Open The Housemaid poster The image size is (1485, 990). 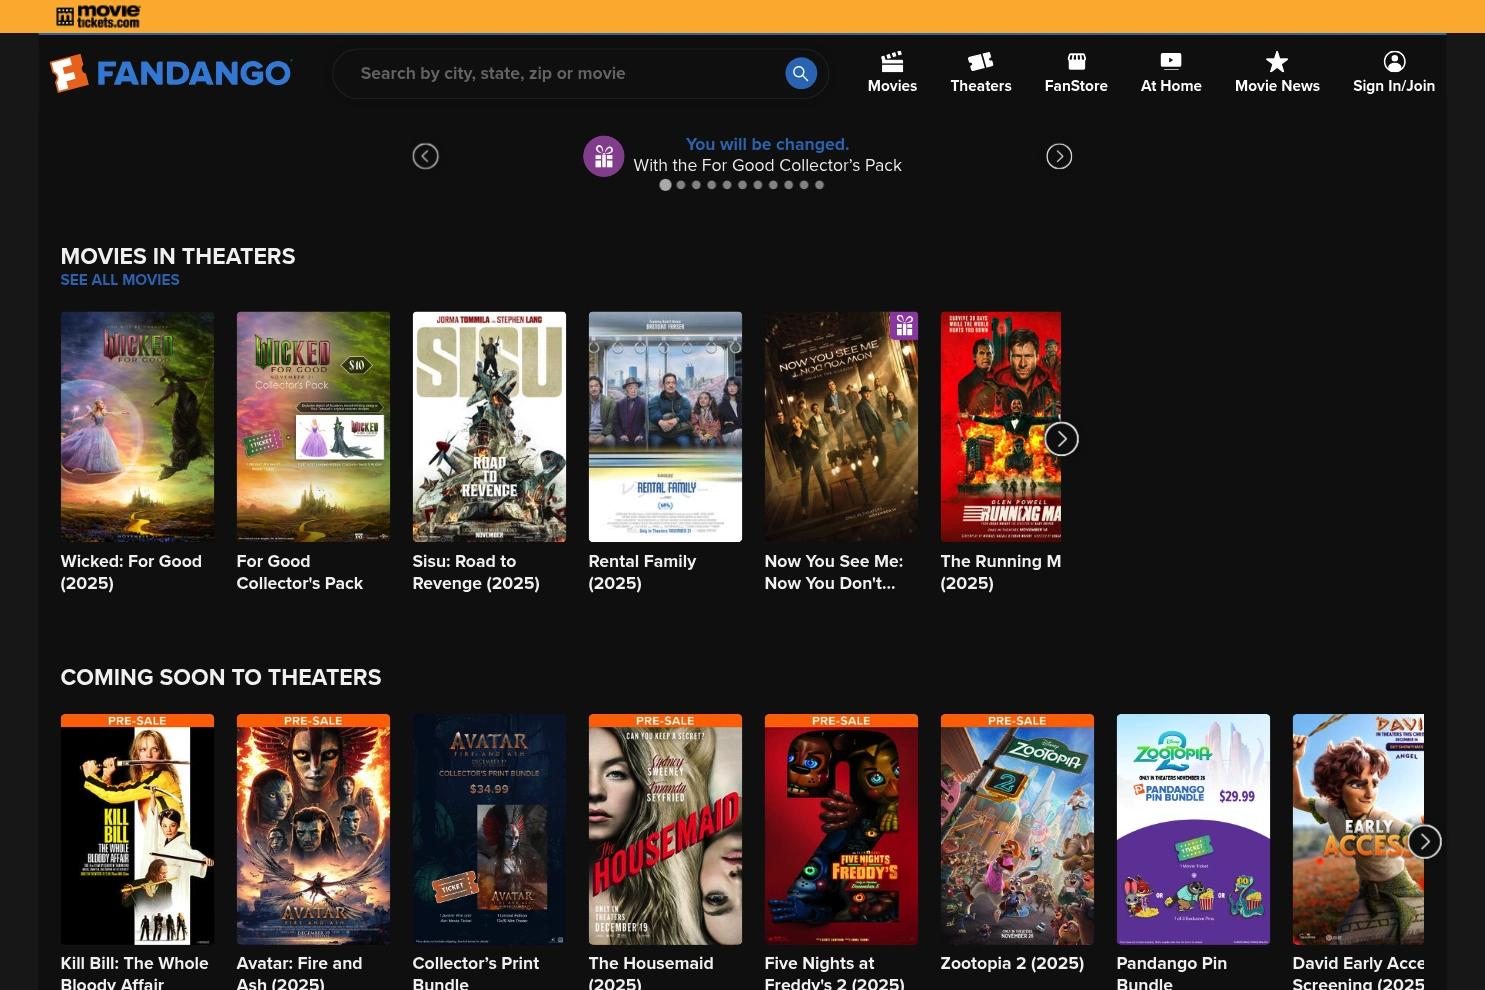665,829
